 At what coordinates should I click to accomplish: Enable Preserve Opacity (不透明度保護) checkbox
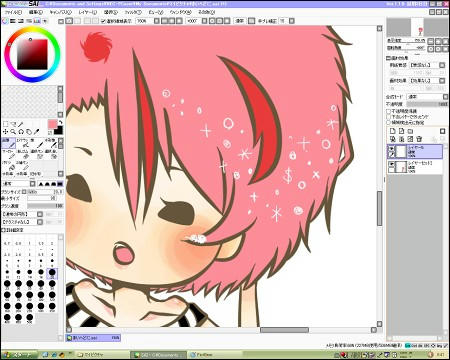[388, 111]
